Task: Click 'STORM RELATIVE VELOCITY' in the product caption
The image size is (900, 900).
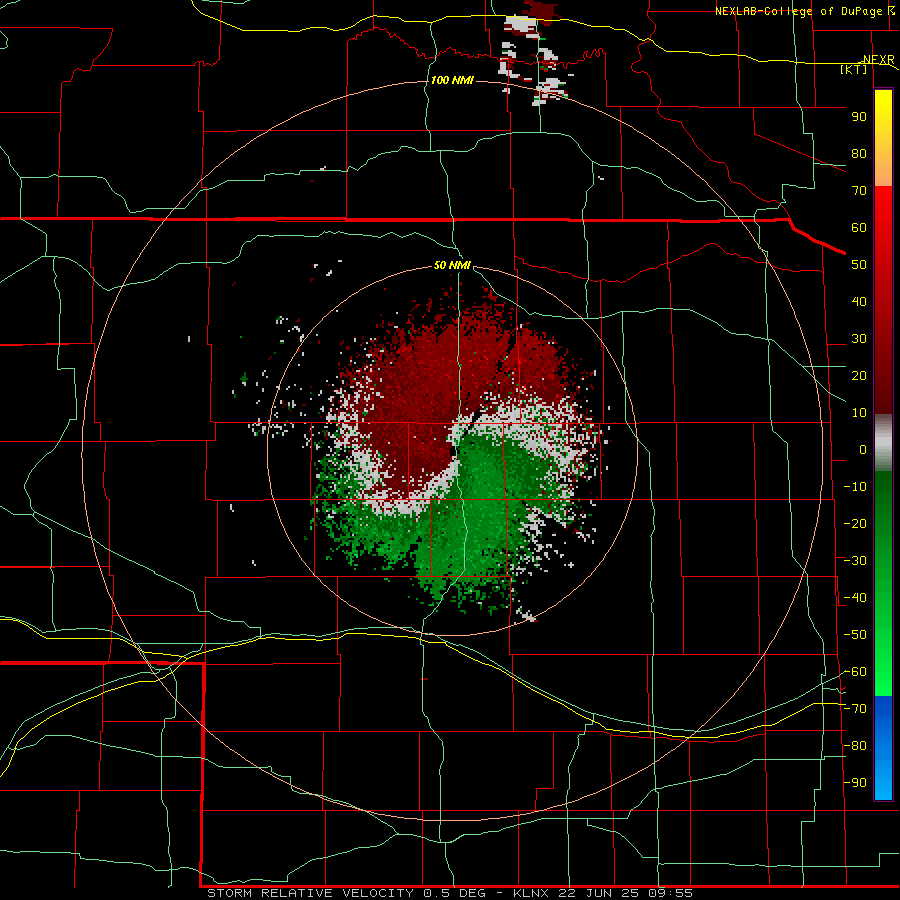Action: [x=310, y=893]
